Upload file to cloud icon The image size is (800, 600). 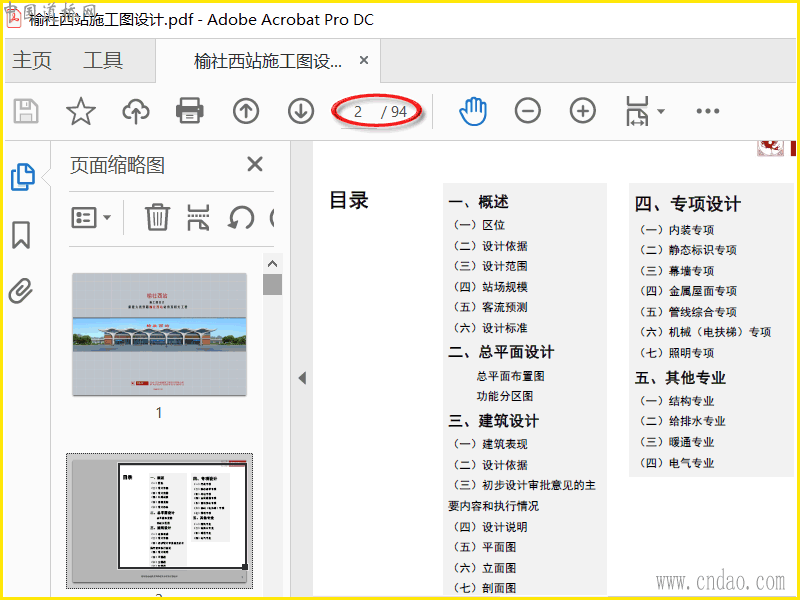(135, 111)
